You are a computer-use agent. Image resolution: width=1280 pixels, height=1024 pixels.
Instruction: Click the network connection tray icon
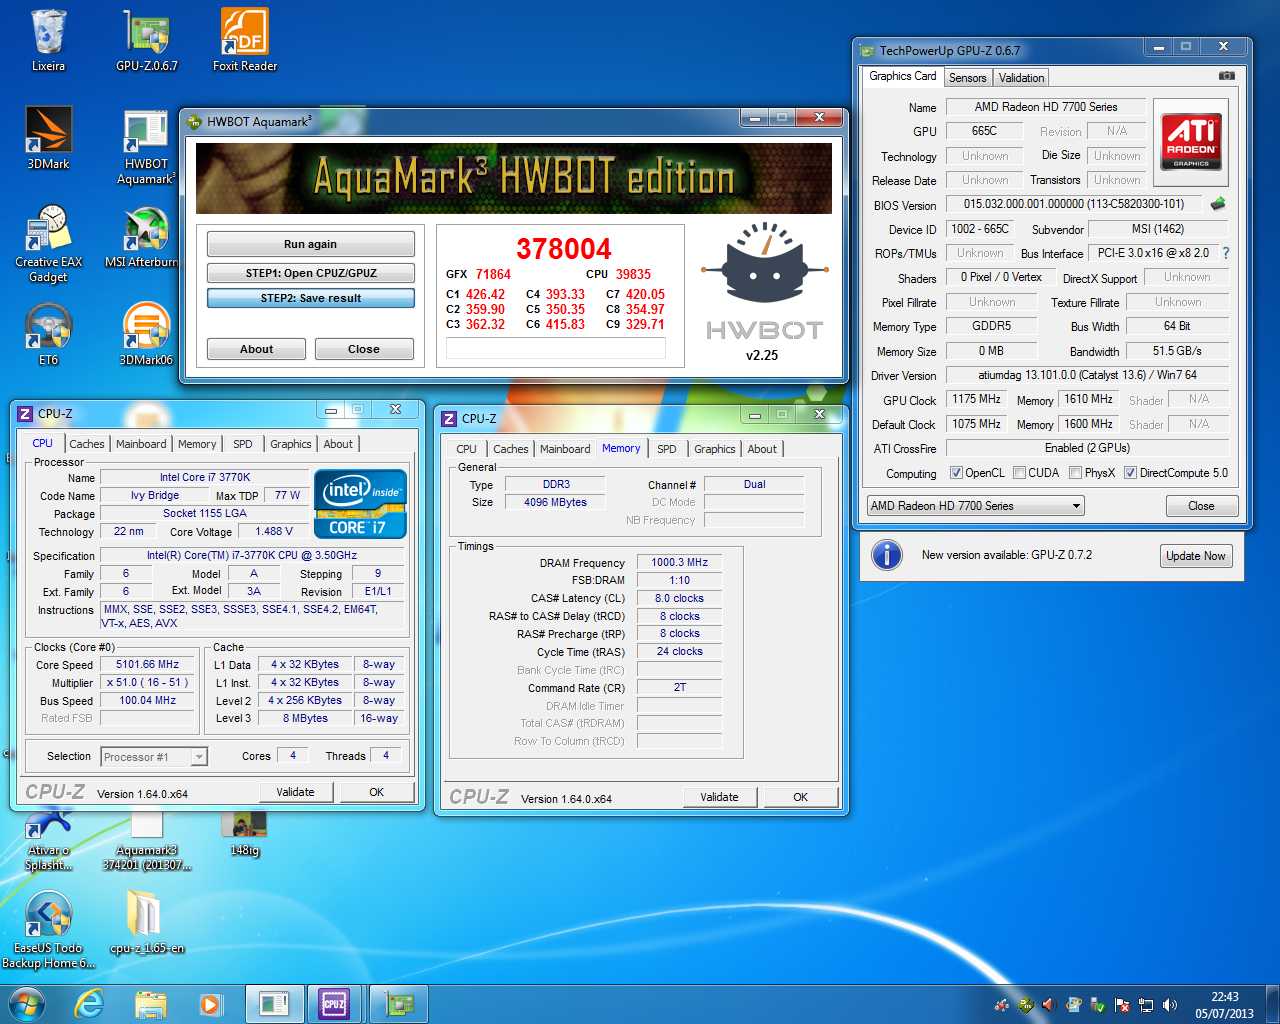pos(1146,1005)
